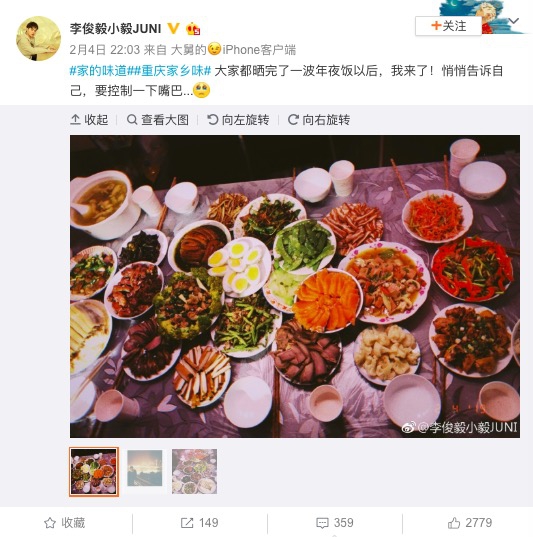The width and height of the screenshot is (533, 537).
Task: Select the second sky photo thumbnail
Action: point(145,468)
